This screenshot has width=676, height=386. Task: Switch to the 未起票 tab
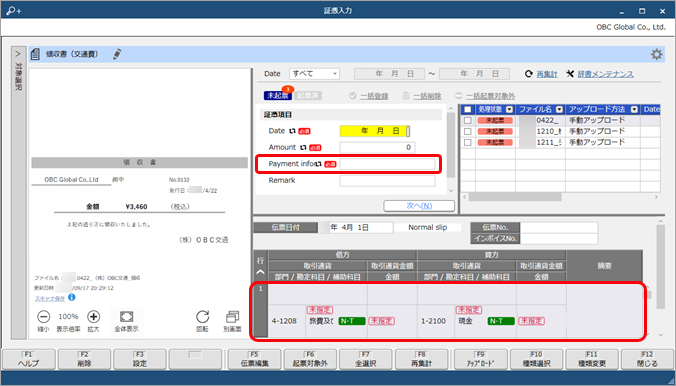[278, 96]
